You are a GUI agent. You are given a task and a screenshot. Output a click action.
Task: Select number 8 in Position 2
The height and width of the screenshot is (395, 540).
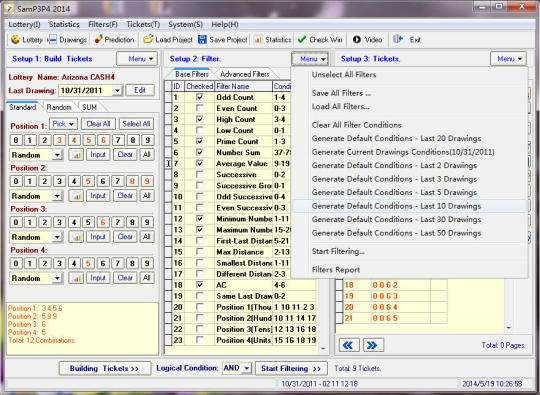click(132, 181)
